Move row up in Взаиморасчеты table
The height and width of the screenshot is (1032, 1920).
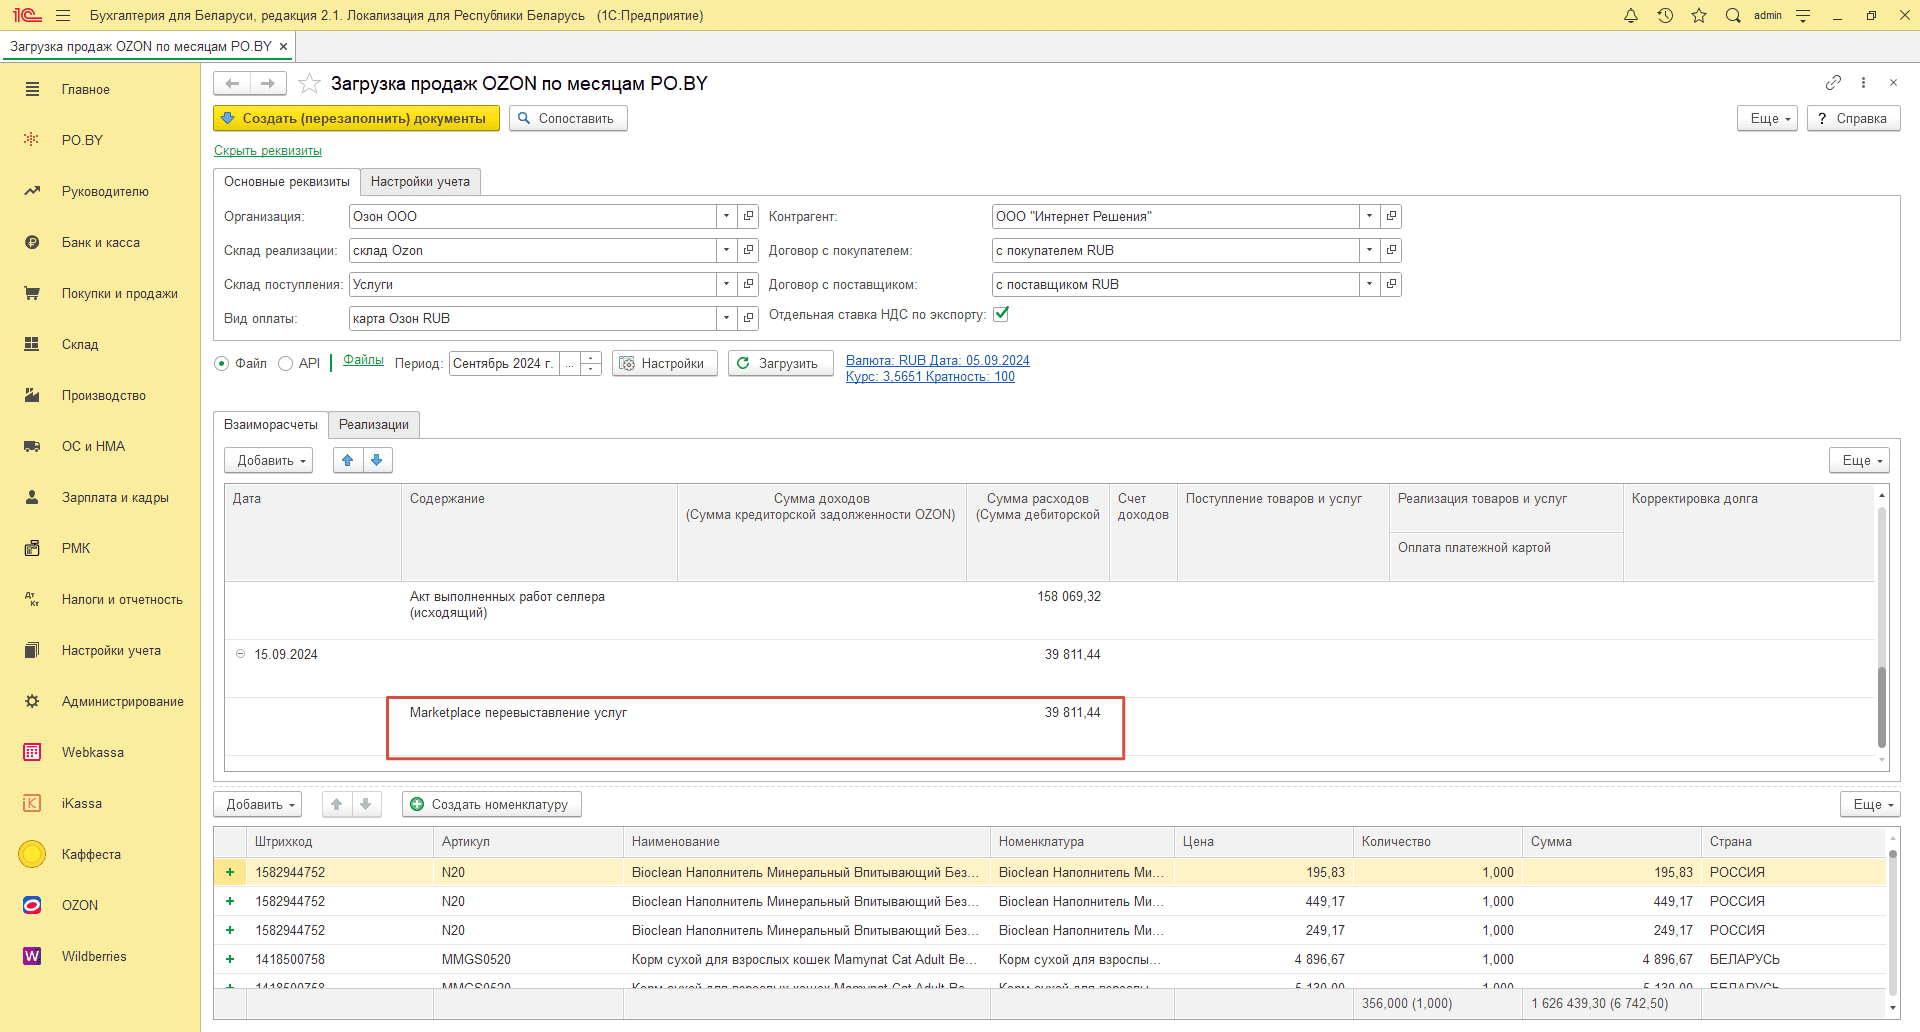pos(348,460)
